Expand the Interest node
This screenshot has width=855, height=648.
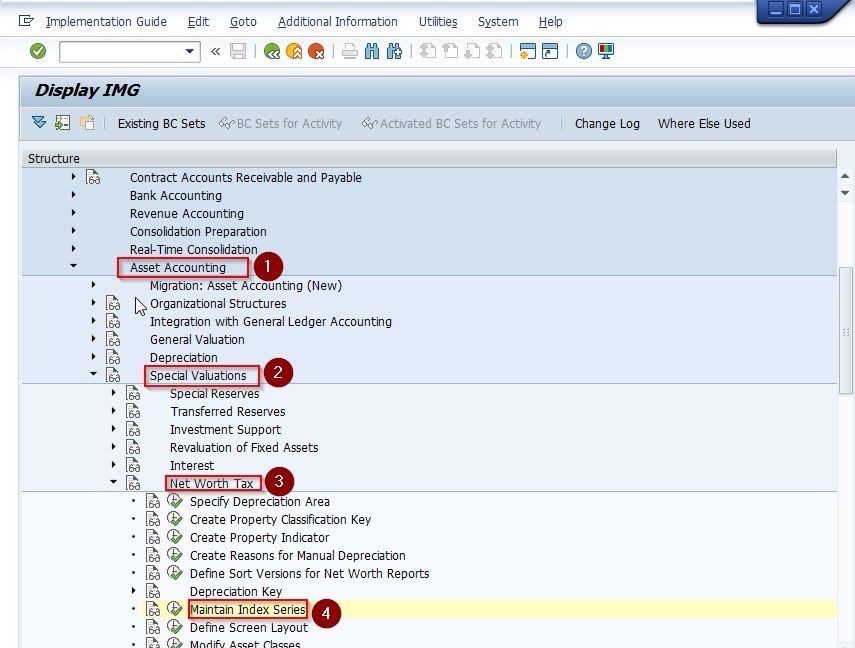[x=113, y=465]
